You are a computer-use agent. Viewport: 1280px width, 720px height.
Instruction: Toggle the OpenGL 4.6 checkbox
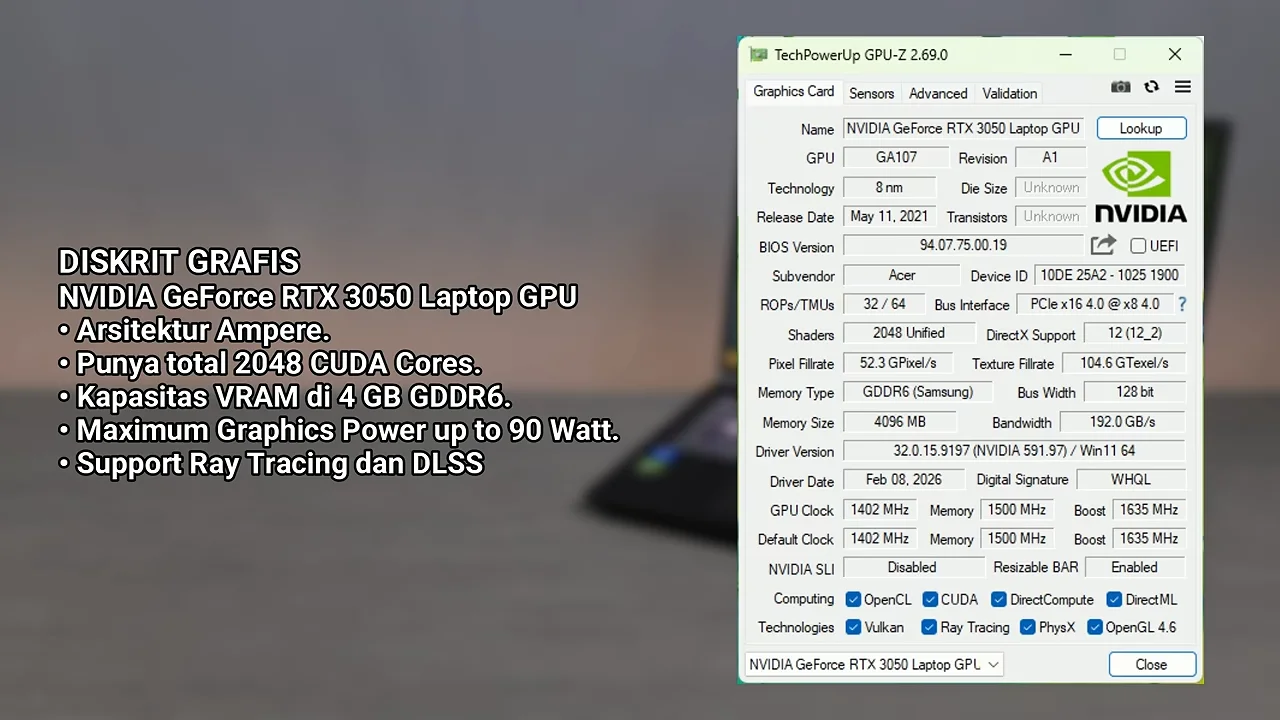[1094, 627]
